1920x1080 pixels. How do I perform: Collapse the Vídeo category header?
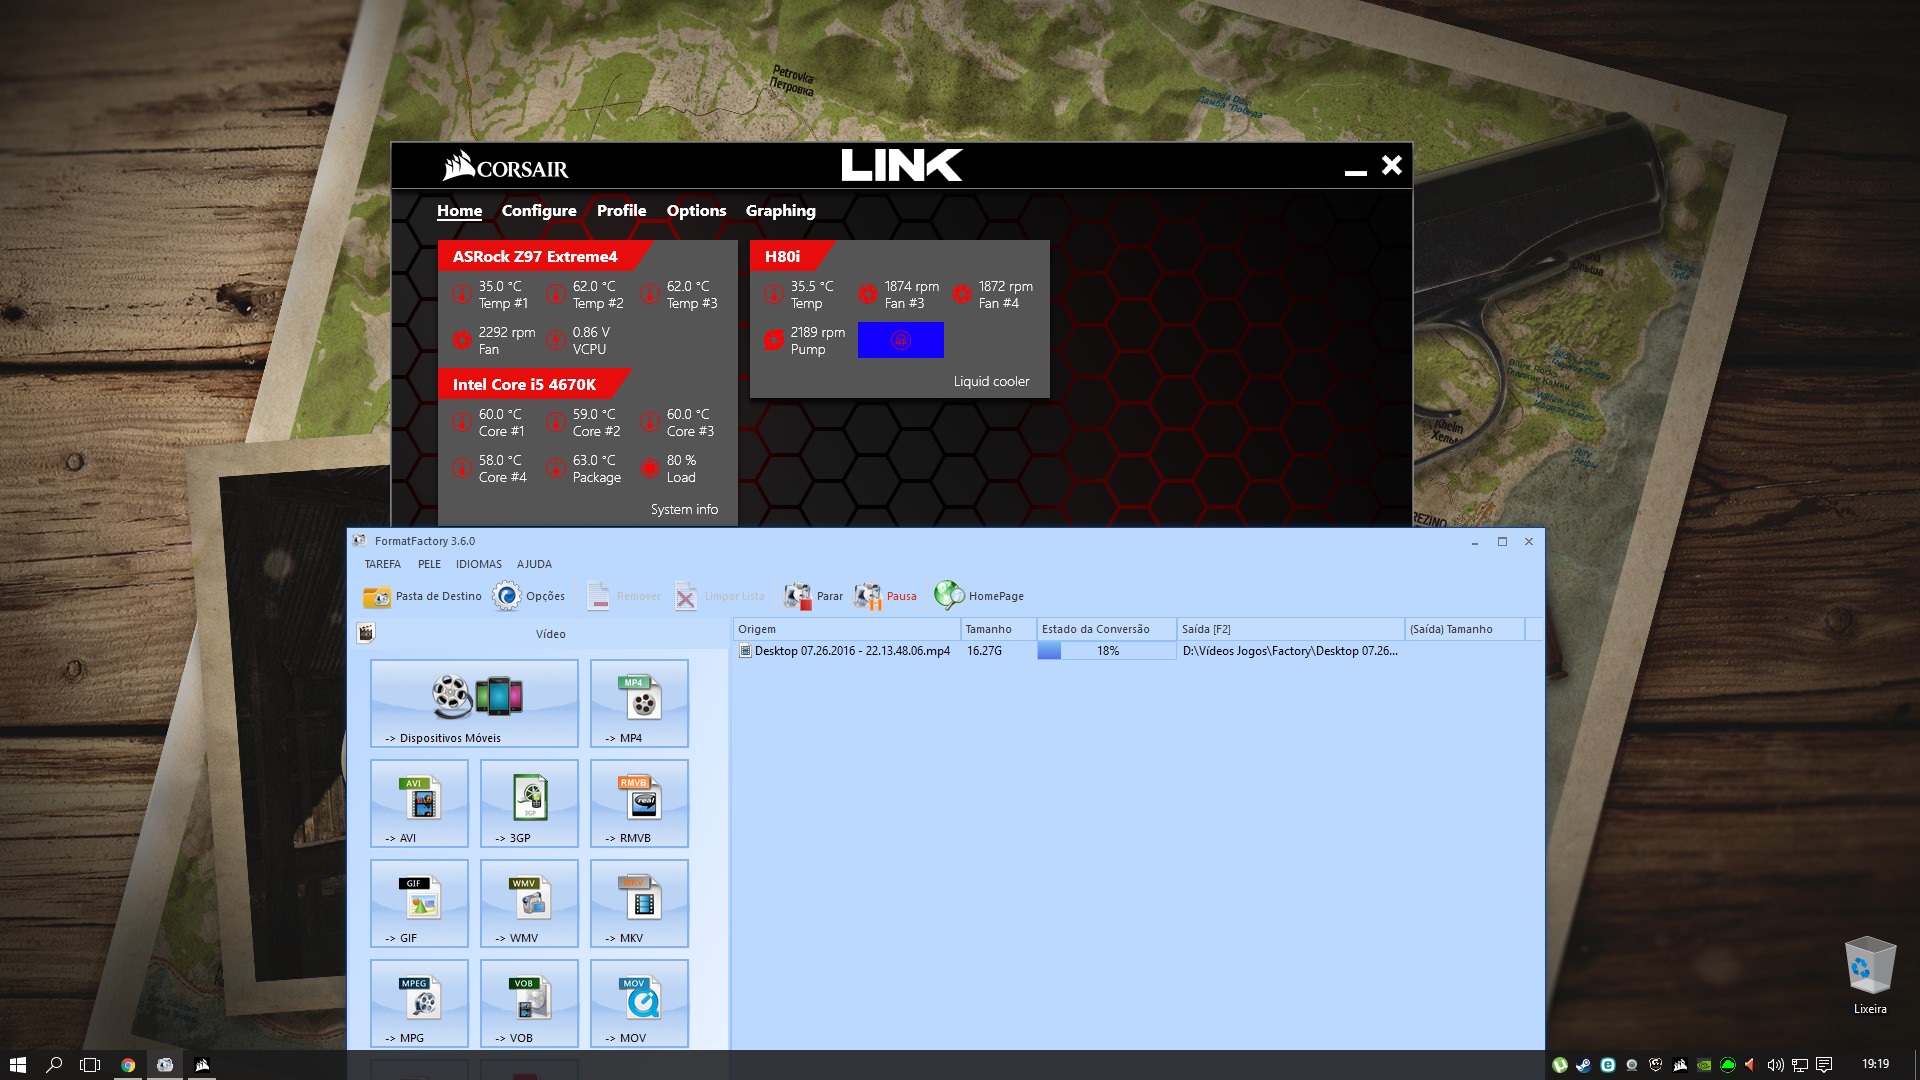coord(541,633)
